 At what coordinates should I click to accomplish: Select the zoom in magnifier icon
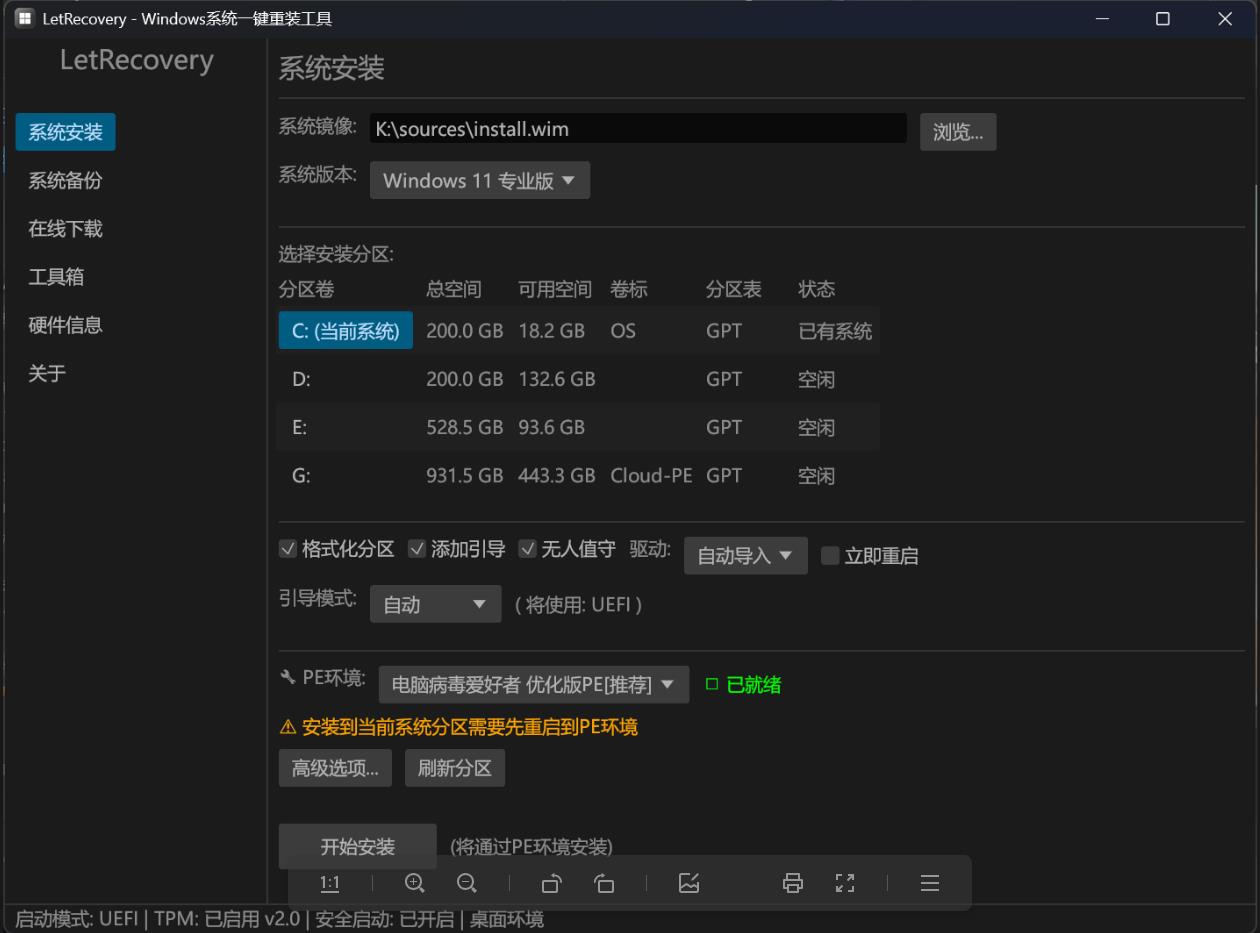(x=414, y=883)
